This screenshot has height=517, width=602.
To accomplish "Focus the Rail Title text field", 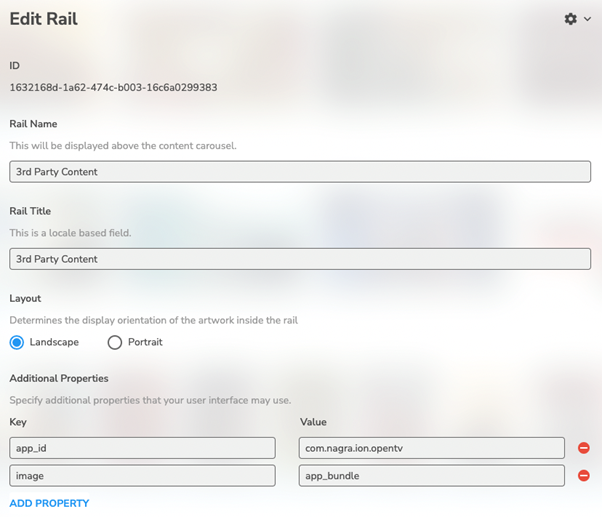I will coord(300,259).
